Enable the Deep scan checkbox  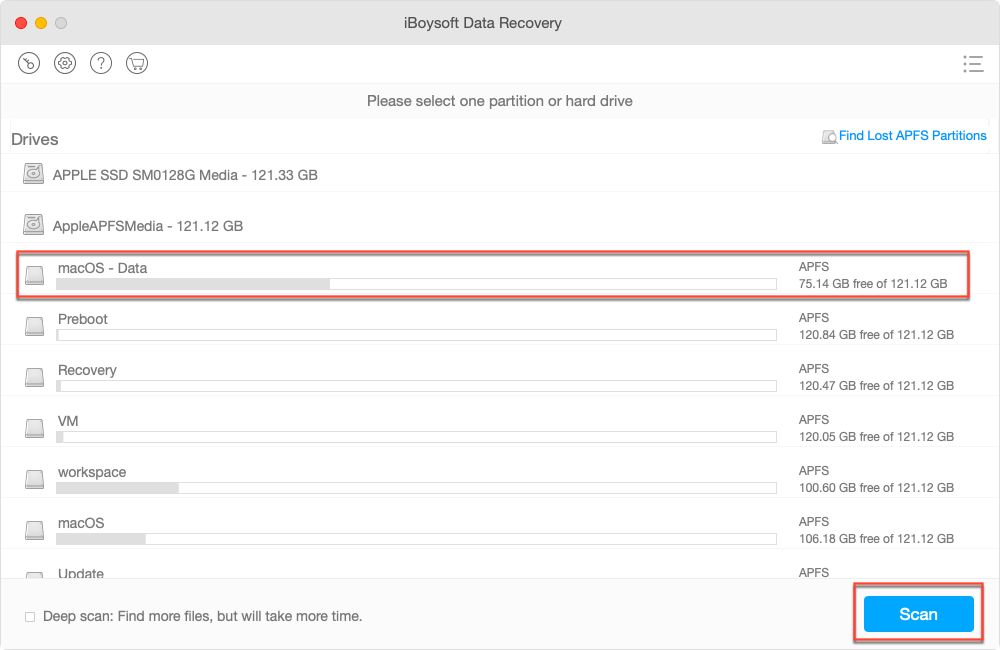tap(30, 616)
